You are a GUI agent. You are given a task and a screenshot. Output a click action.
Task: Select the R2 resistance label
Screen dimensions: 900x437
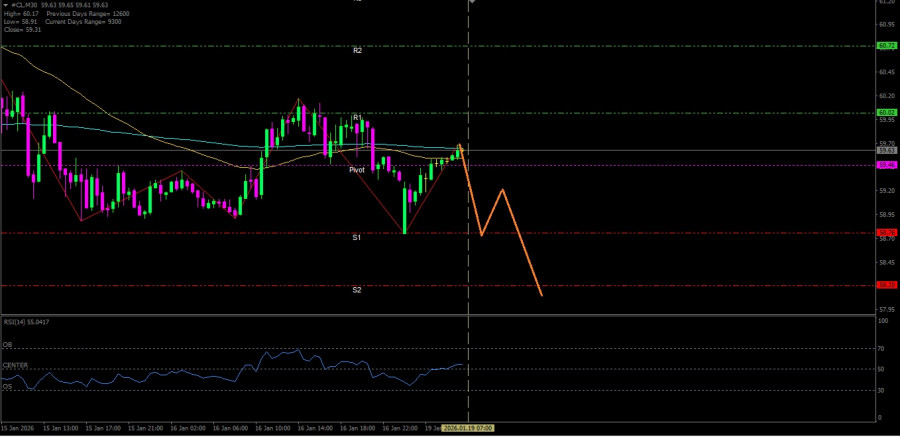tap(357, 51)
